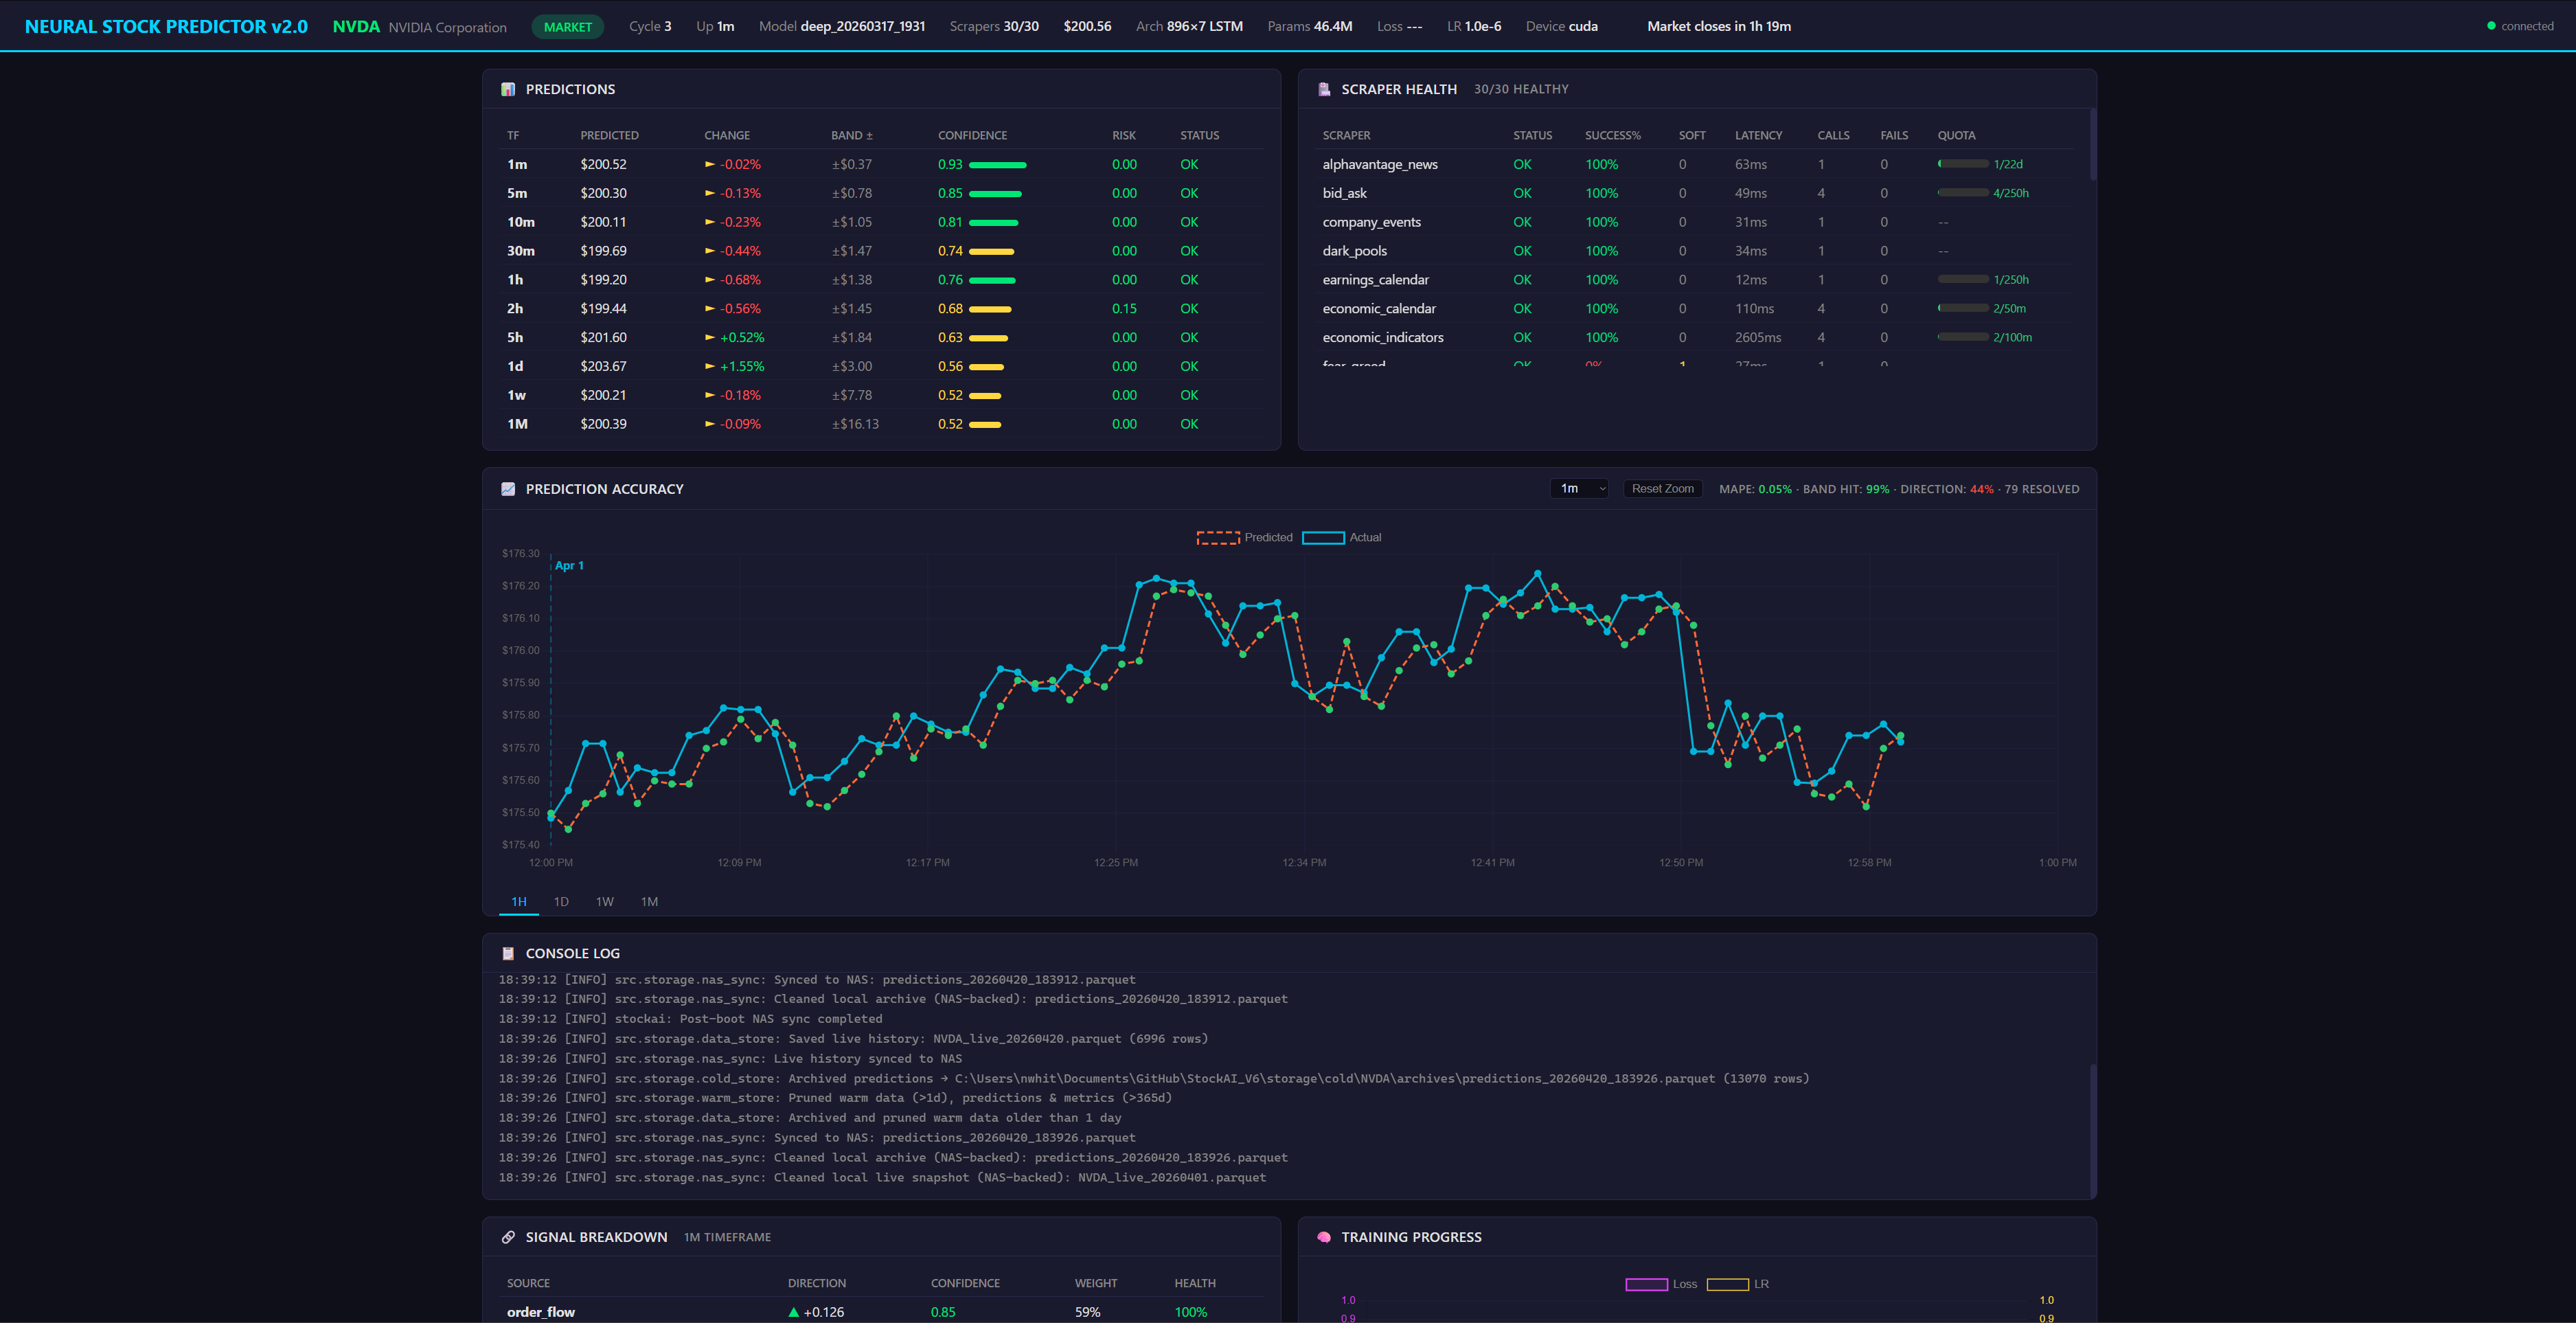Click the CONFIDENCE column header in Predictions

(x=972, y=135)
